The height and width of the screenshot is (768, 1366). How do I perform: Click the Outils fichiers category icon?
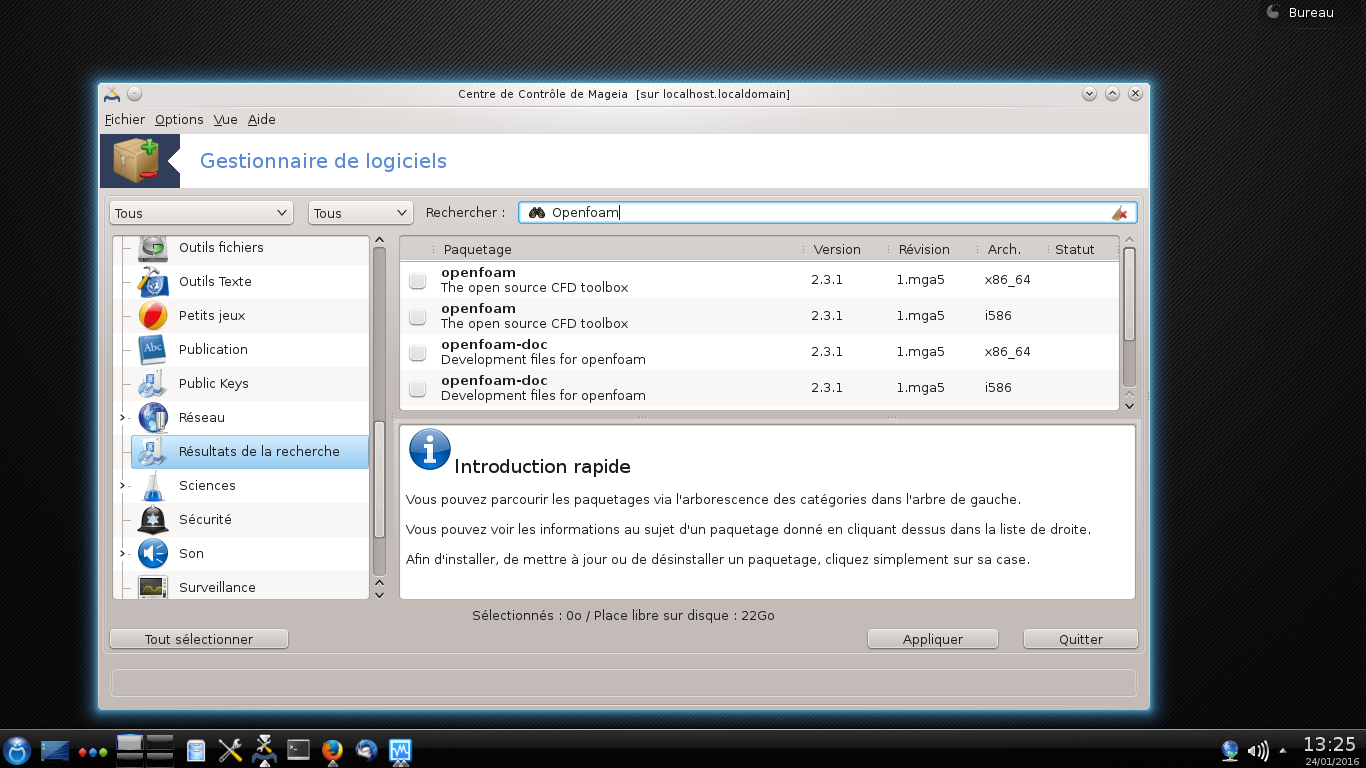(153, 247)
